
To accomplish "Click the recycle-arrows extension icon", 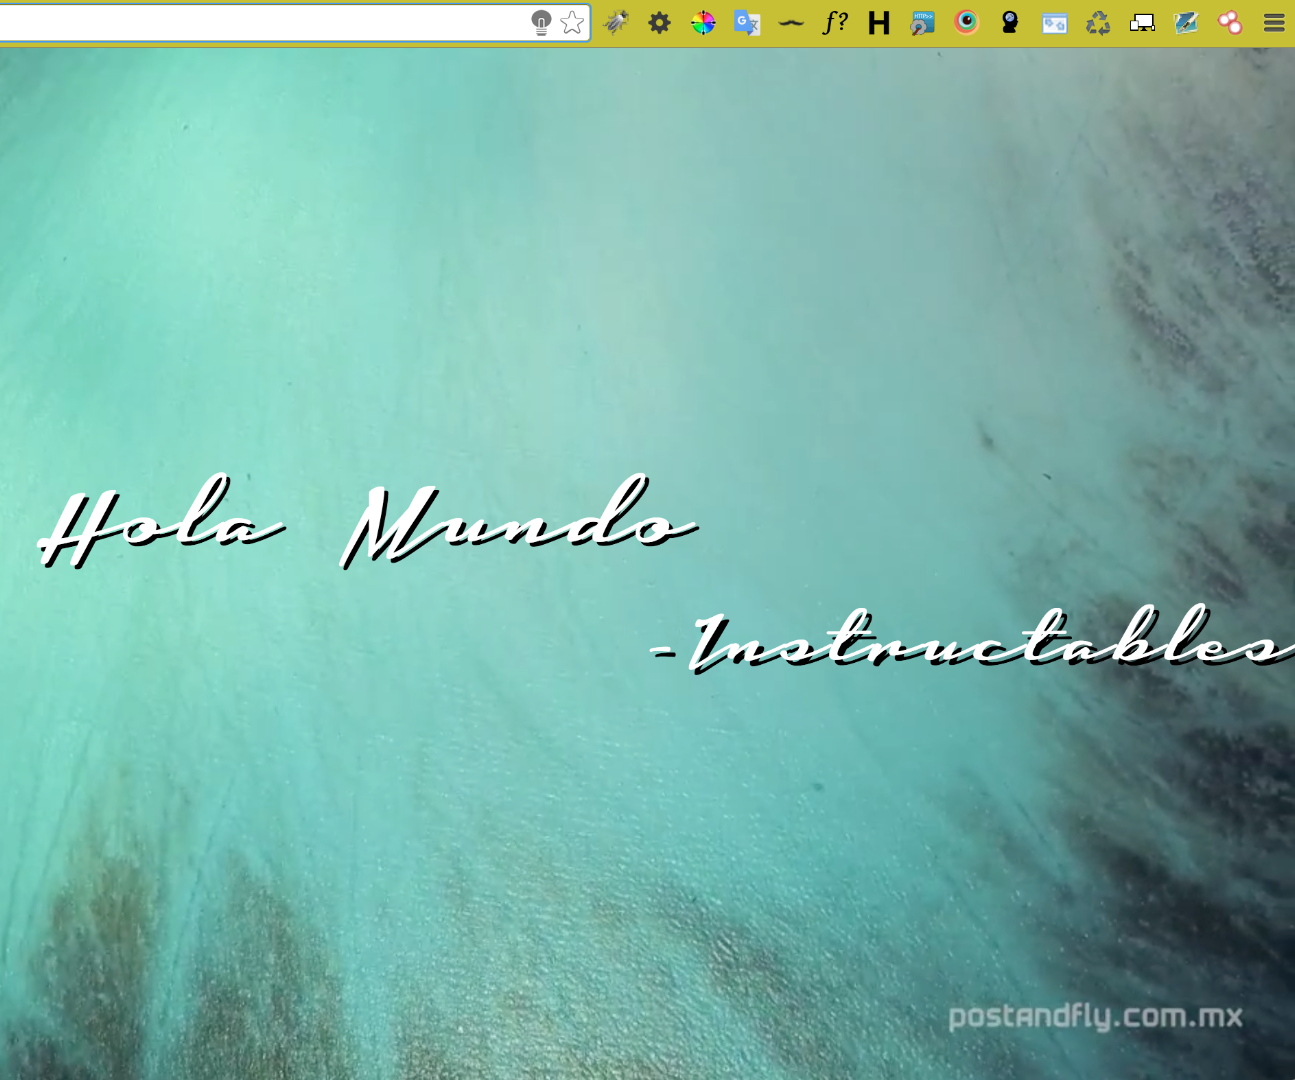I will tap(1098, 22).
